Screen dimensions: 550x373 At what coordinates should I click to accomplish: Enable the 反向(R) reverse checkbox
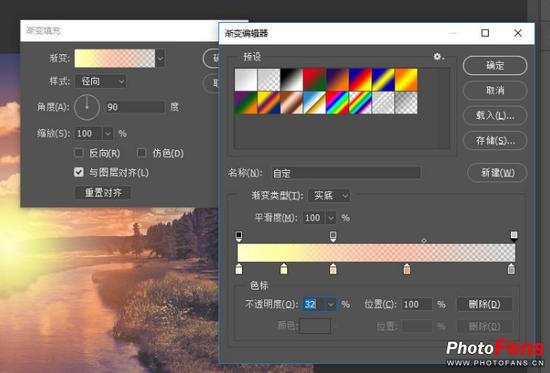coord(79,153)
